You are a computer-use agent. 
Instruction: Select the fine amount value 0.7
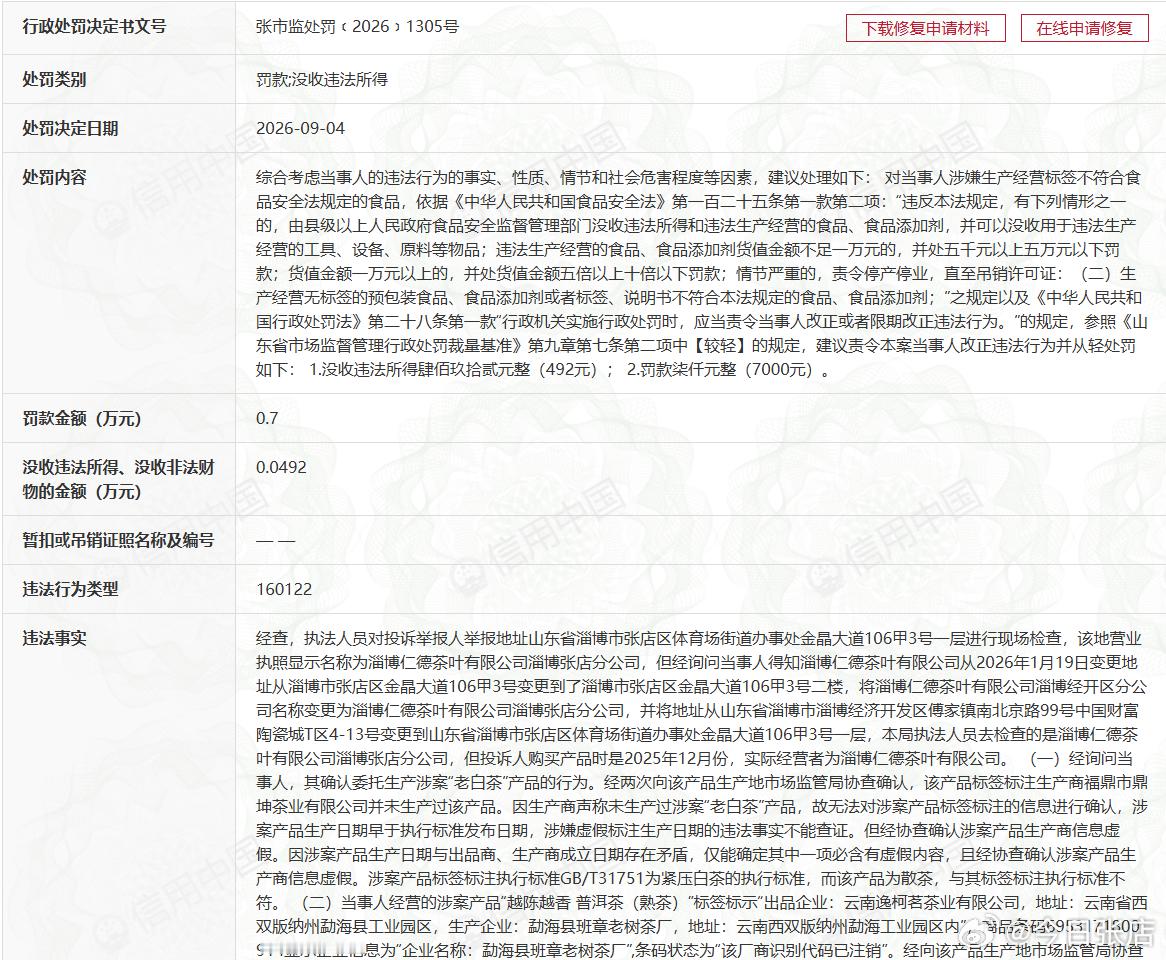tap(267, 418)
